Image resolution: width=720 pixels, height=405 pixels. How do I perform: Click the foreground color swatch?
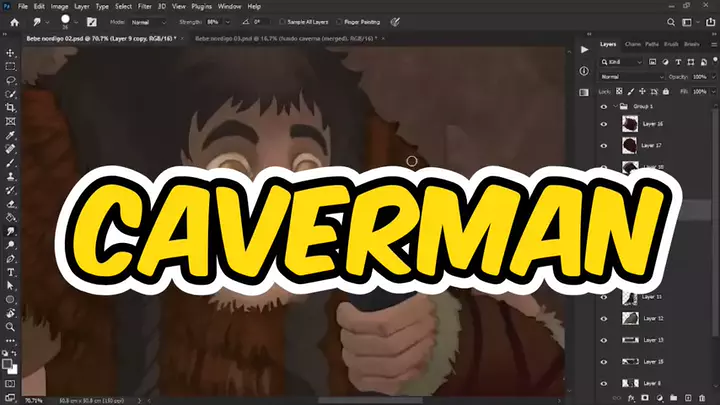tap(8, 353)
